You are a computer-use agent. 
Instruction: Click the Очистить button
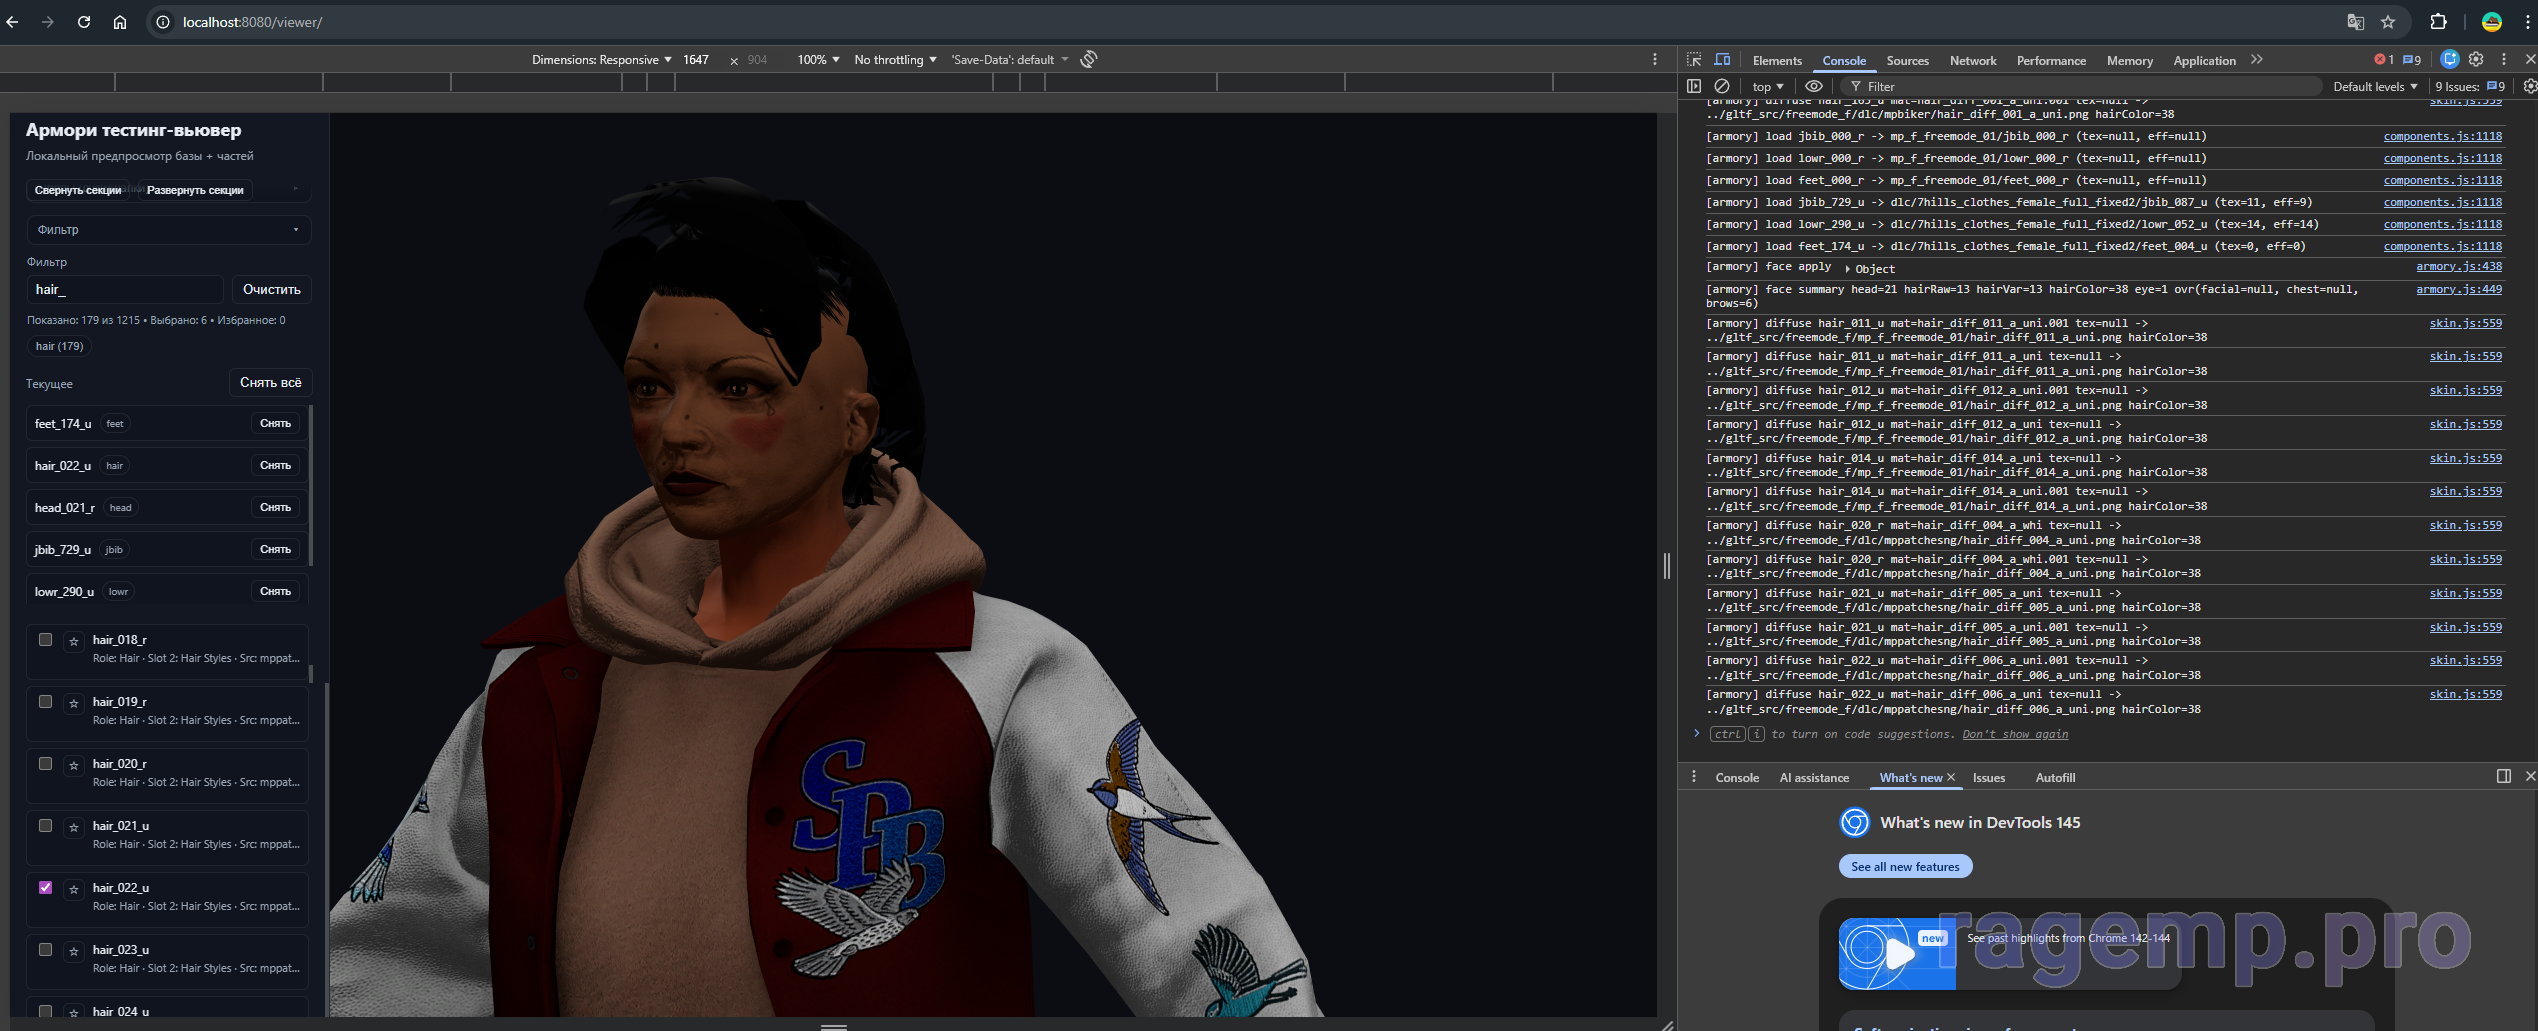pyautogui.click(x=271, y=290)
